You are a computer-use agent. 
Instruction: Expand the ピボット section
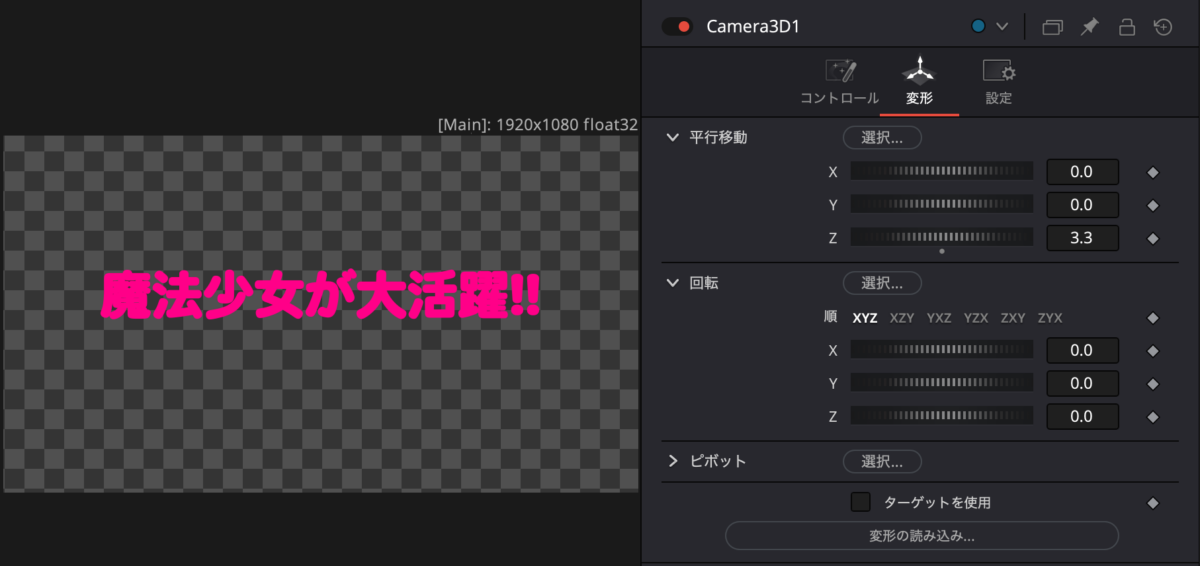[673, 461]
